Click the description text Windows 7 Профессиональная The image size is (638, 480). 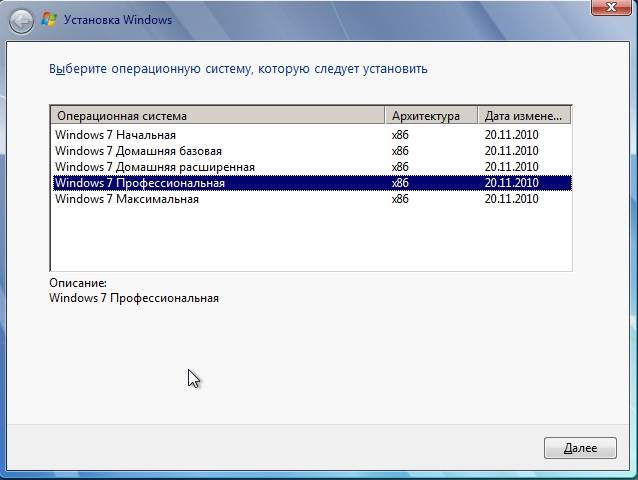tap(133, 298)
